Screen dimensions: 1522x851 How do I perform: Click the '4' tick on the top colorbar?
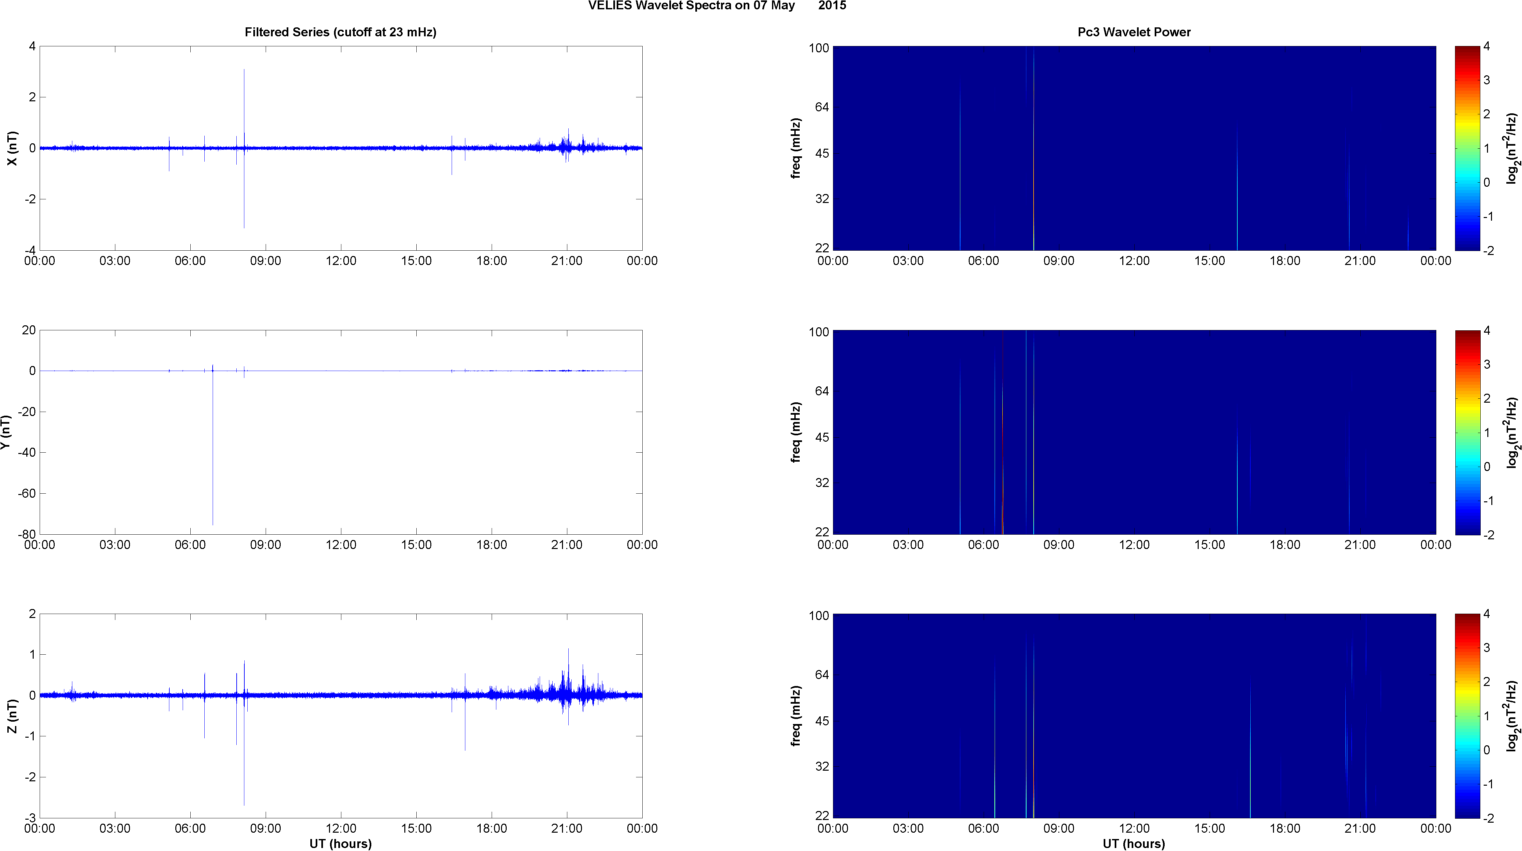pyautogui.click(x=1487, y=46)
